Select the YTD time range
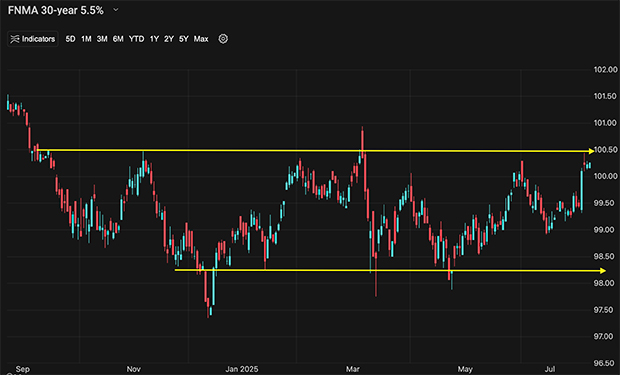This screenshot has height=375, width=620. 136,39
